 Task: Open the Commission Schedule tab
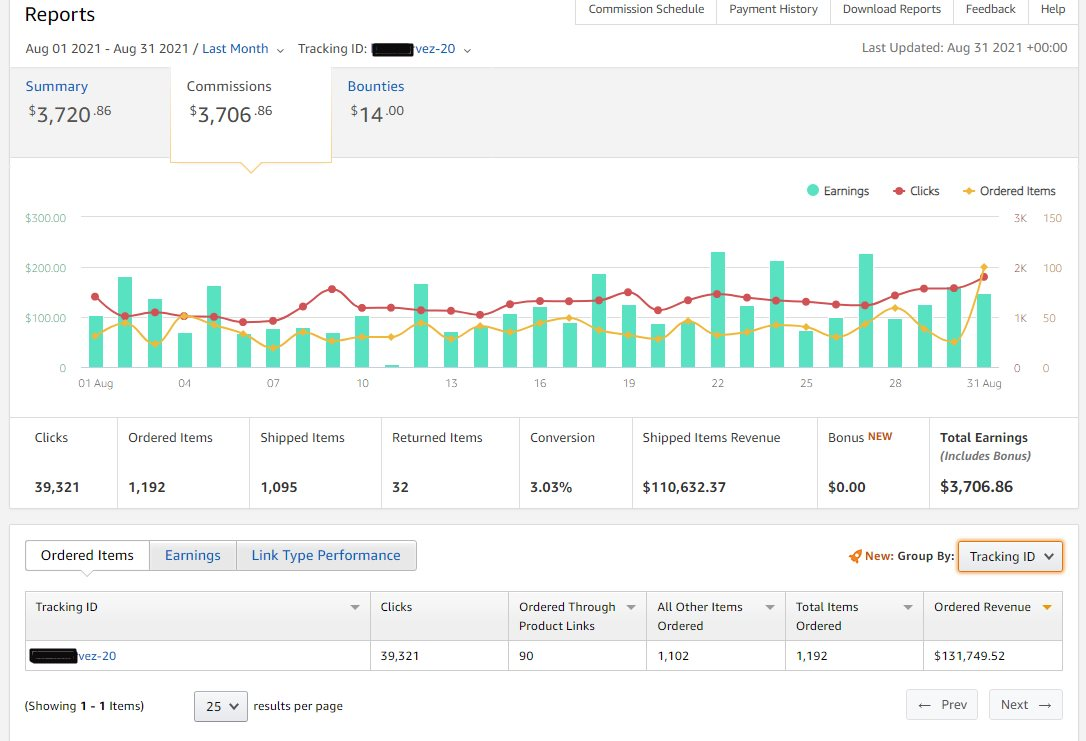(x=646, y=10)
